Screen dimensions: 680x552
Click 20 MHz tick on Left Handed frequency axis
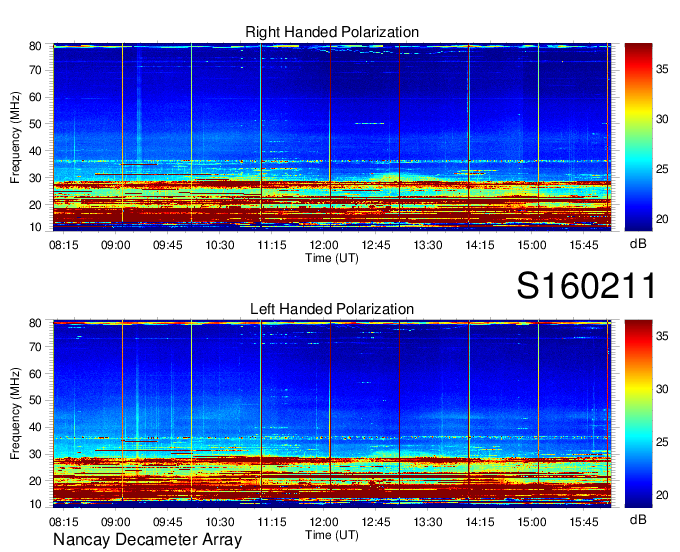[35, 481]
